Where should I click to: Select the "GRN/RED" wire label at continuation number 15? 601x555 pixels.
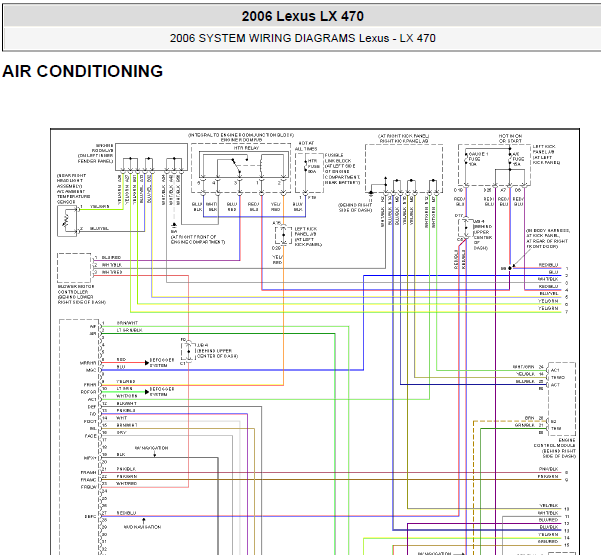point(548,542)
